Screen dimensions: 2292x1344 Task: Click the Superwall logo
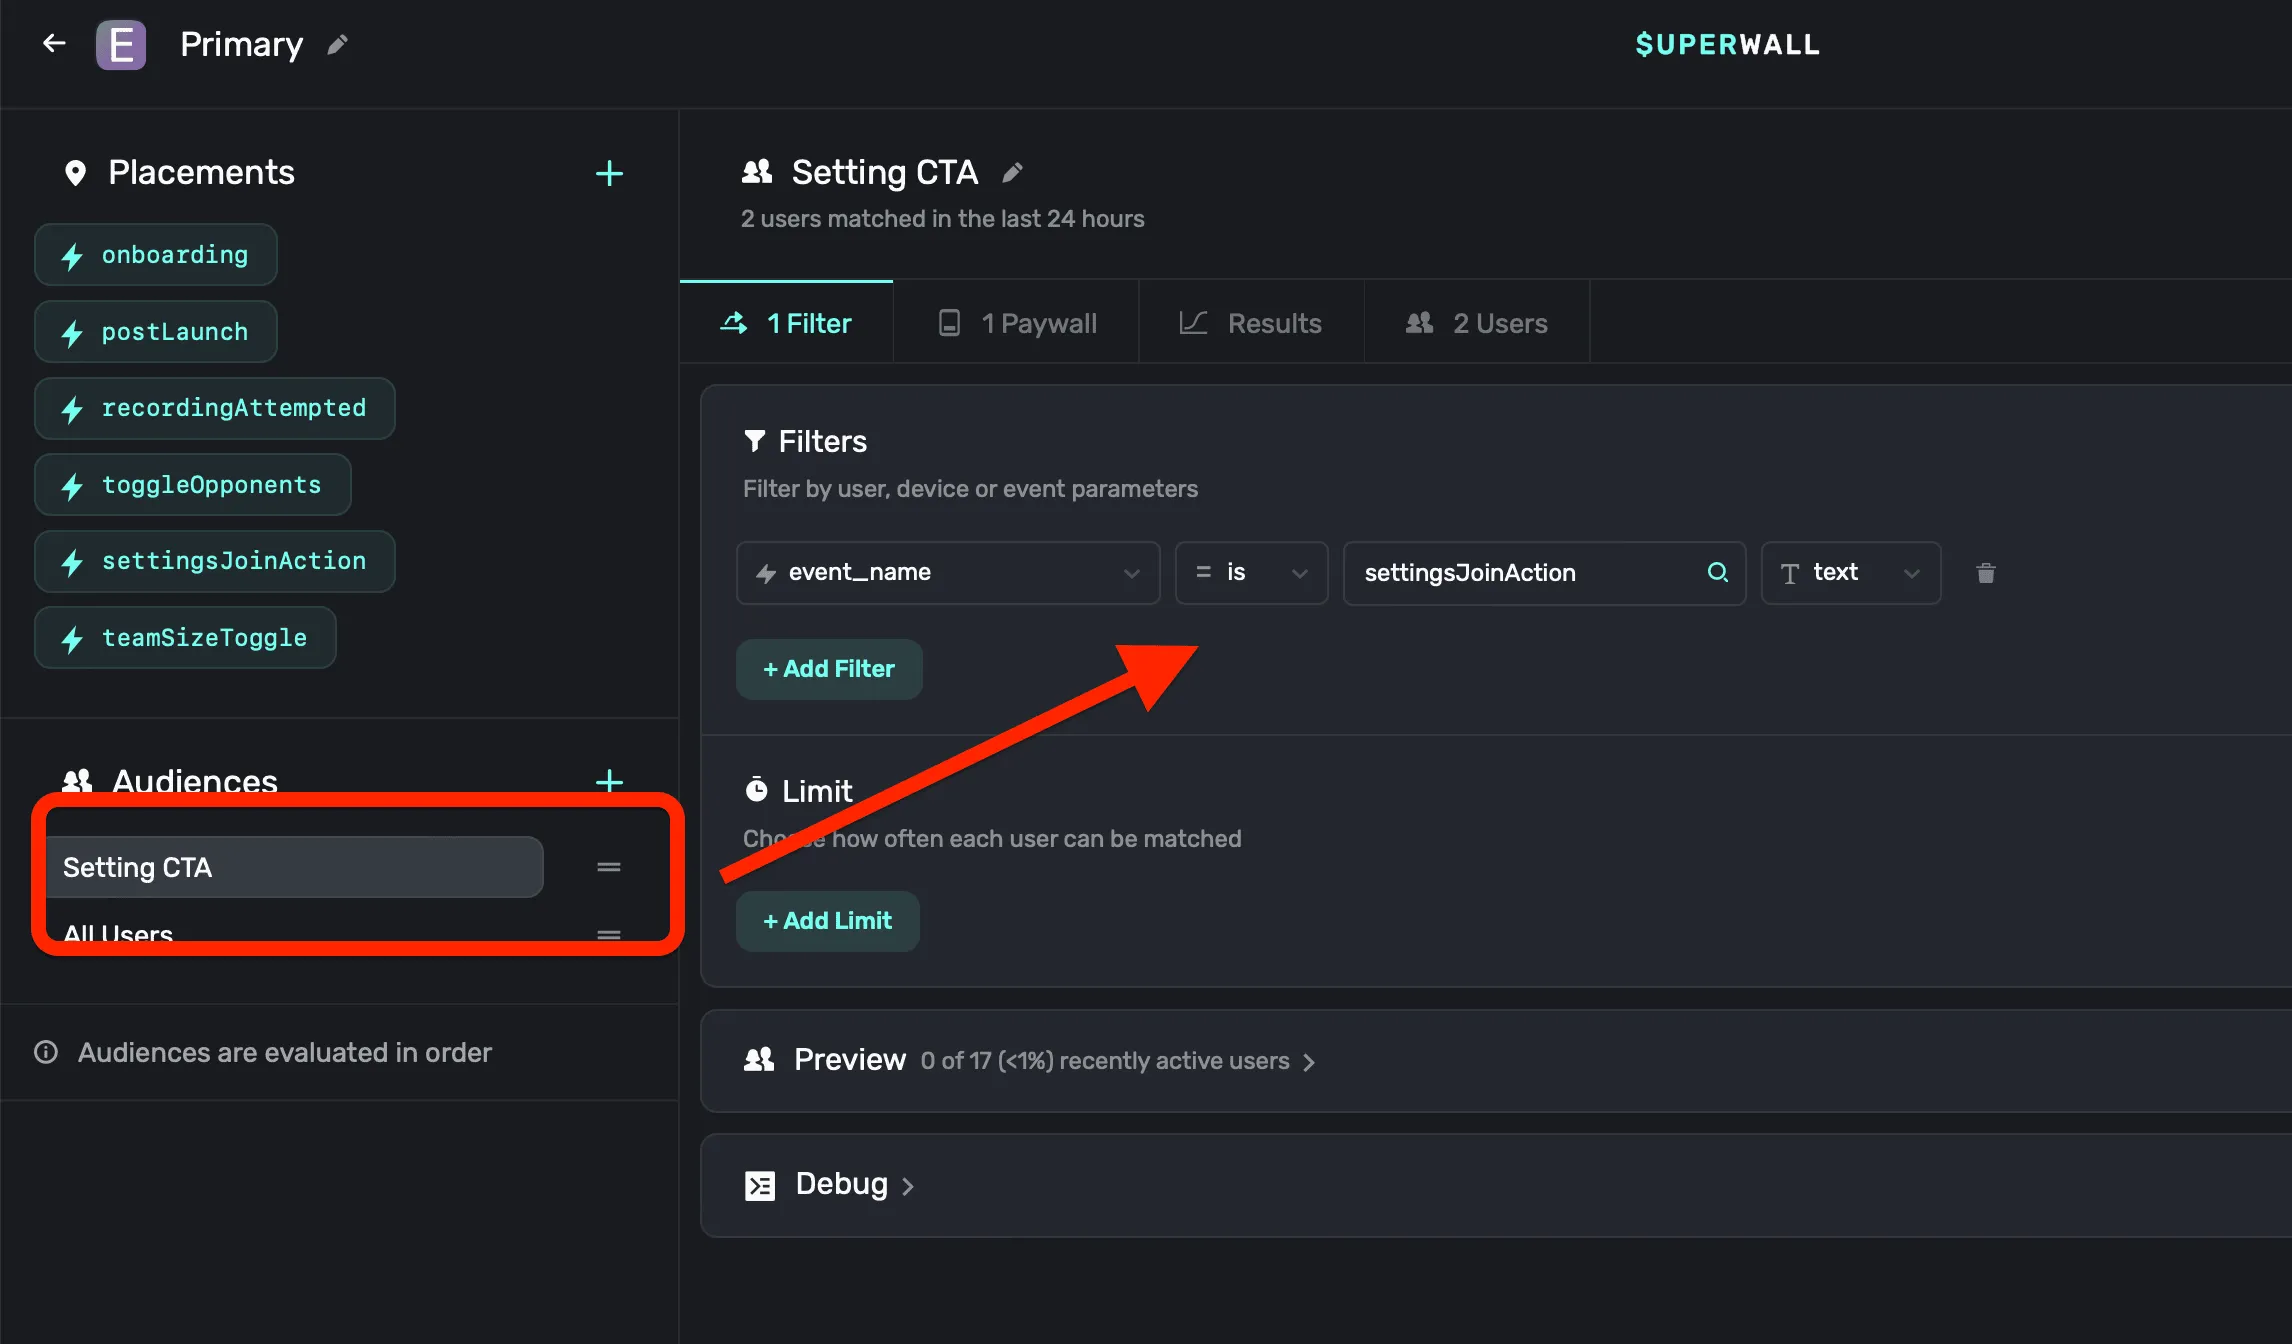tap(1727, 44)
